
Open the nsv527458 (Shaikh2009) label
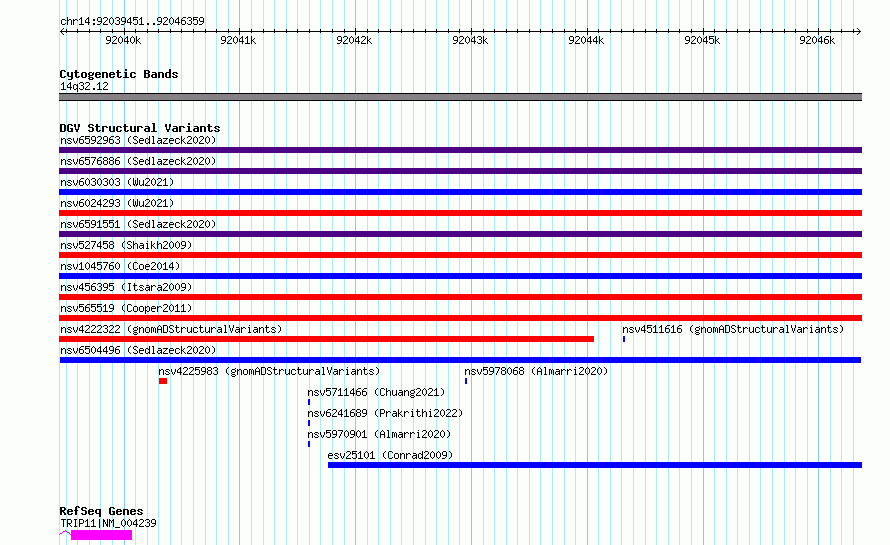(126, 245)
